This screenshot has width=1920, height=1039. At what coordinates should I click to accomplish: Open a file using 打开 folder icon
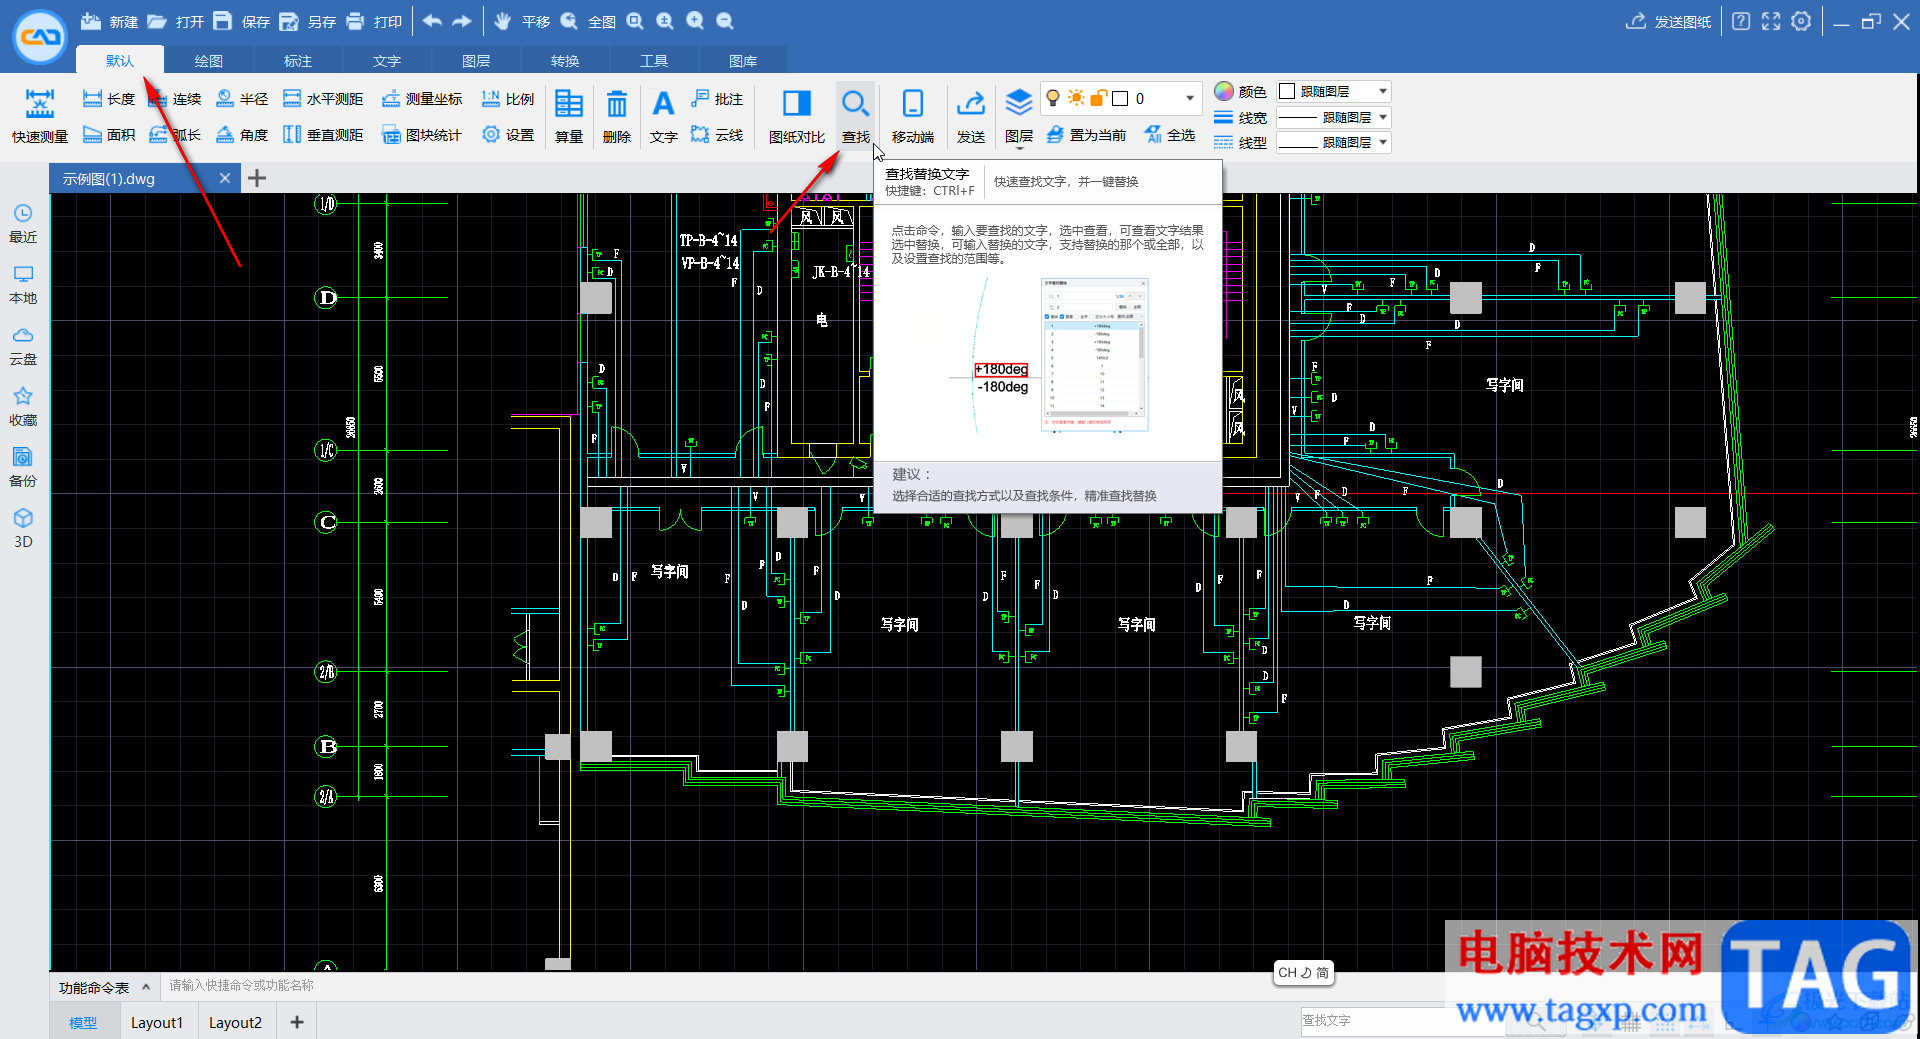tap(157, 21)
